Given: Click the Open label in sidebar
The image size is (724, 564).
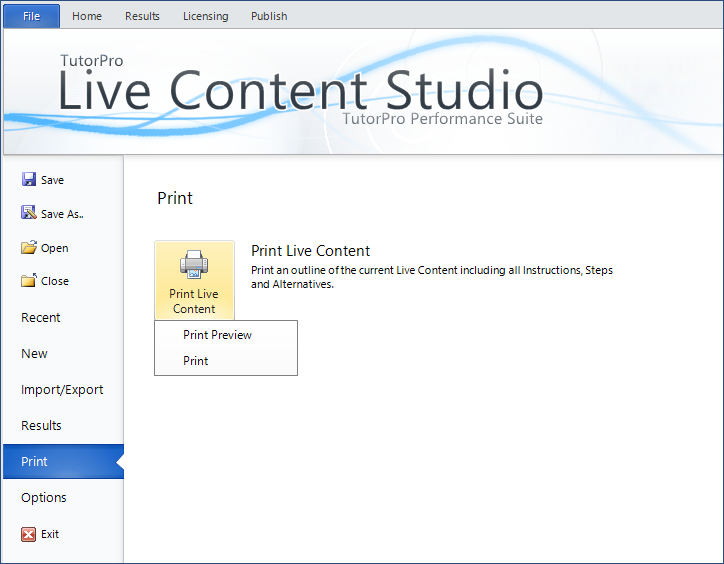Looking at the screenshot, I should pos(54,249).
